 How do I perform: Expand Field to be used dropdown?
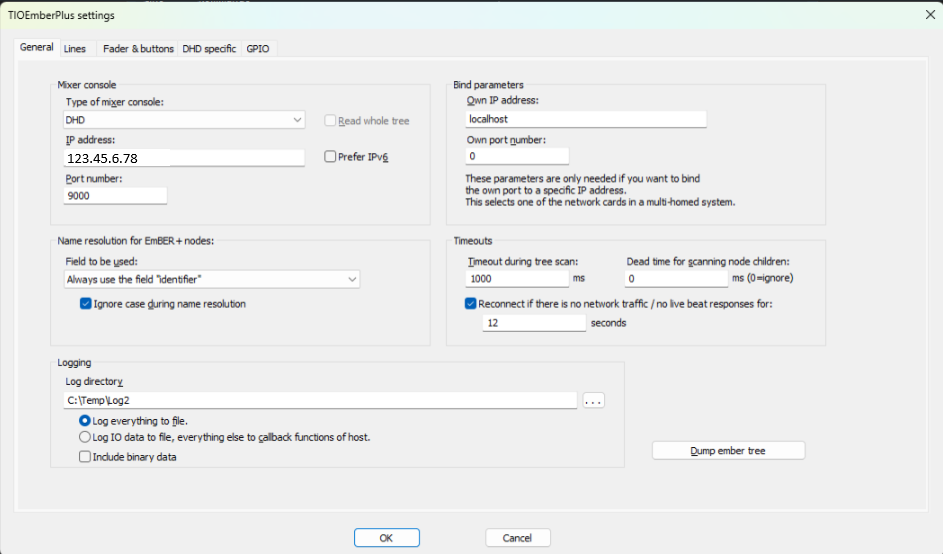click(x=212, y=279)
